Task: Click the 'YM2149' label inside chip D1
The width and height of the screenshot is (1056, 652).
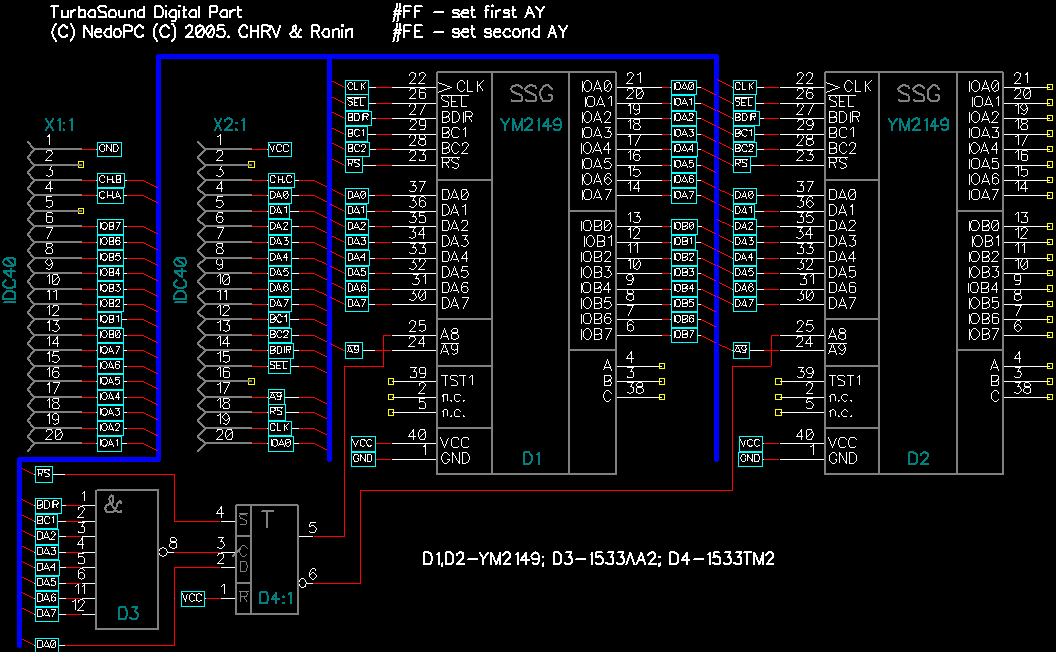Action: pos(531,125)
